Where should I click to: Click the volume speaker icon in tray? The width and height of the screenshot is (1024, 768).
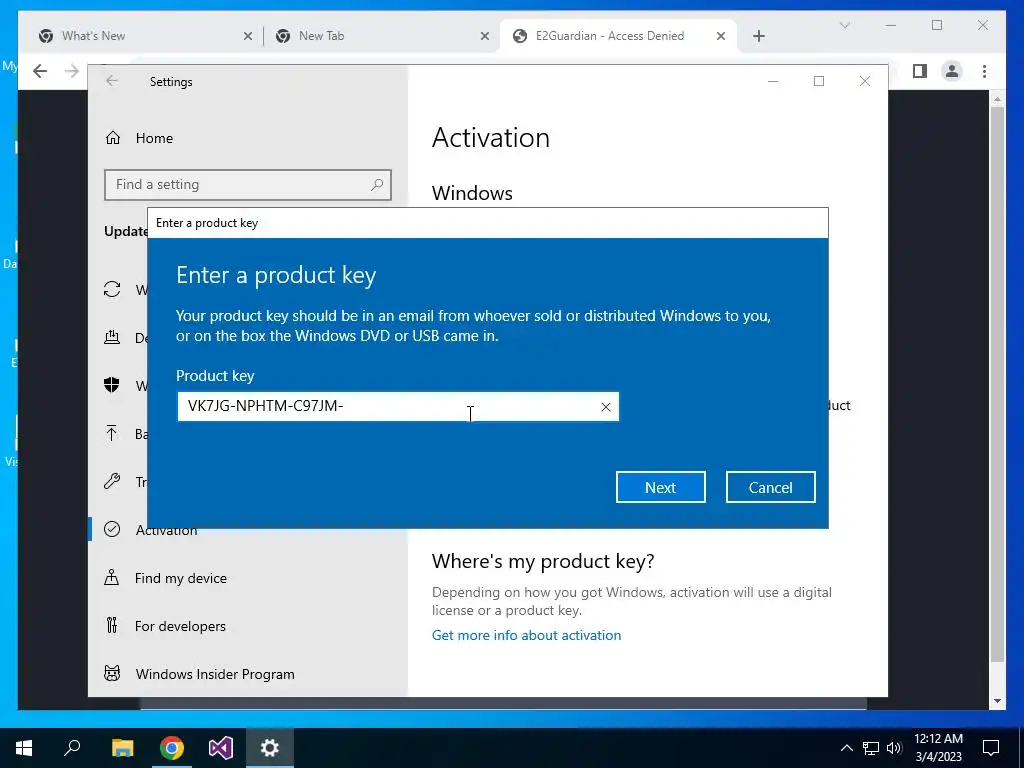pyautogui.click(x=894, y=748)
